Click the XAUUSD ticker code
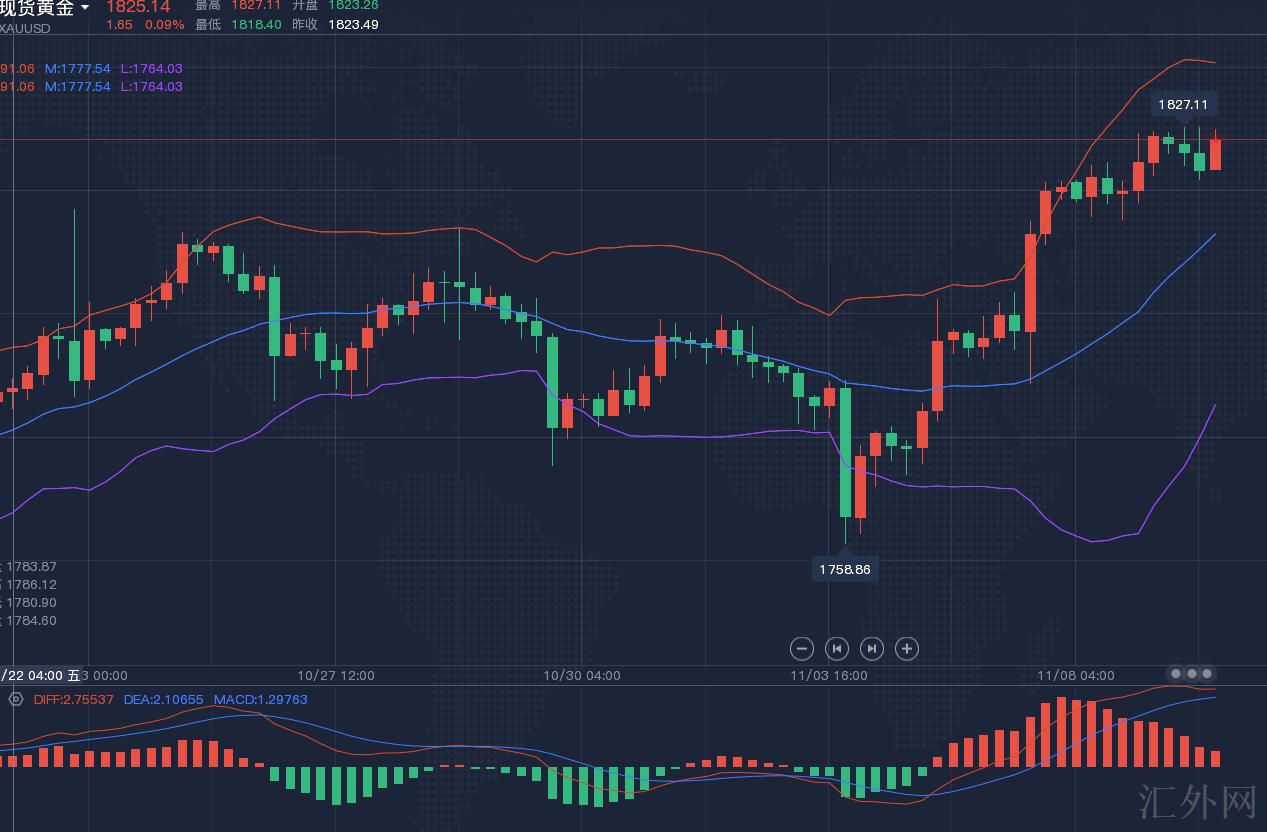Viewport: 1267px width, 832px height. tap(25, 29)
